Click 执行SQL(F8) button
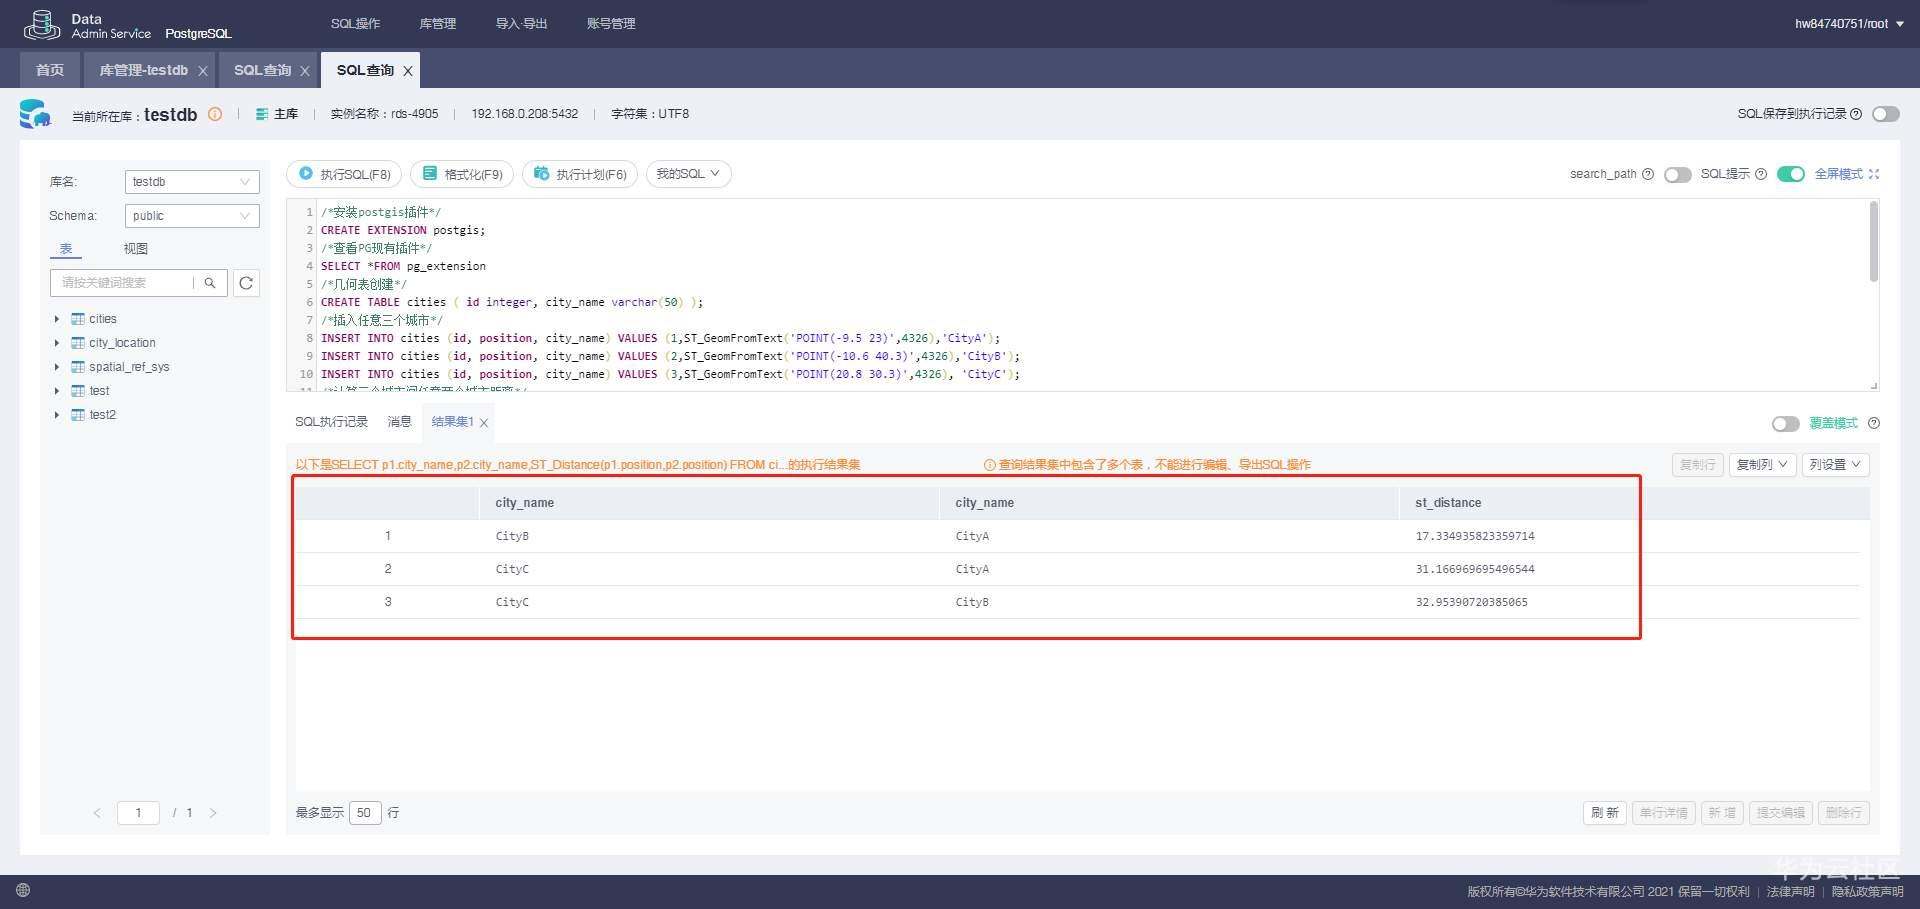Screen dimensions: 1920x909 pyautogui.click(x=345, y=174)
